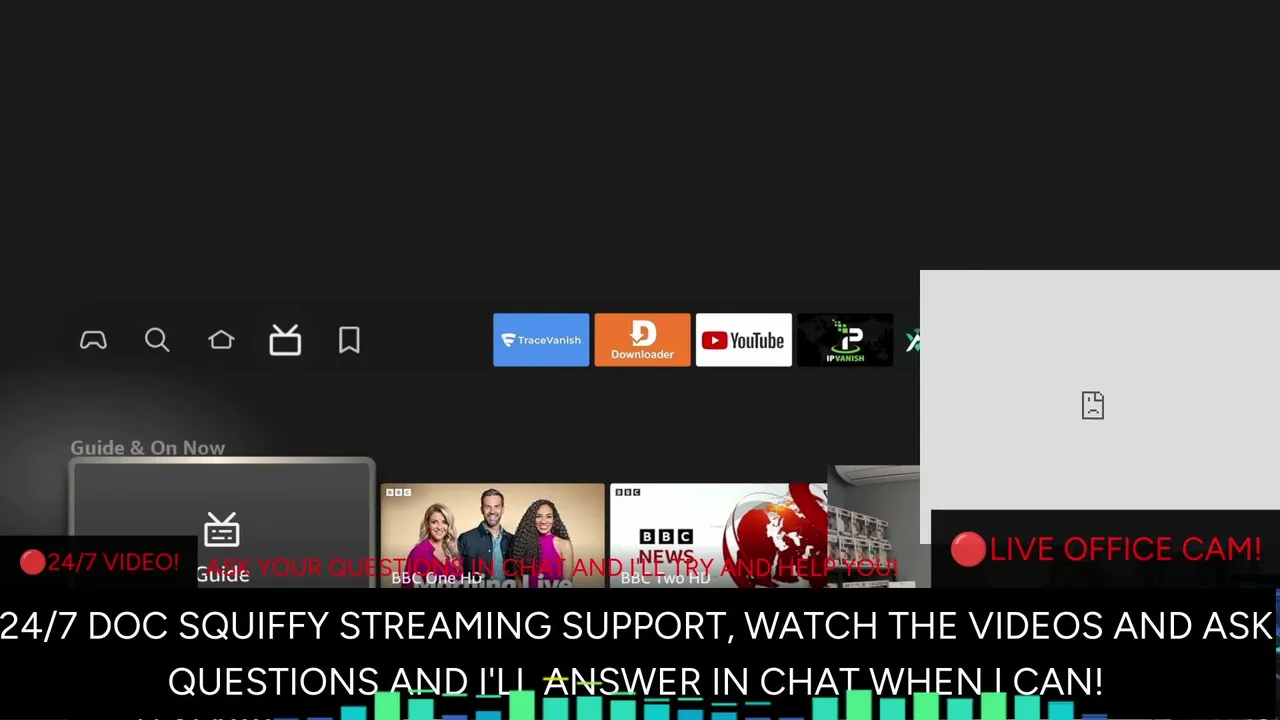
Task: Click the streaming support banner's first line
Action: coord(636,626)
